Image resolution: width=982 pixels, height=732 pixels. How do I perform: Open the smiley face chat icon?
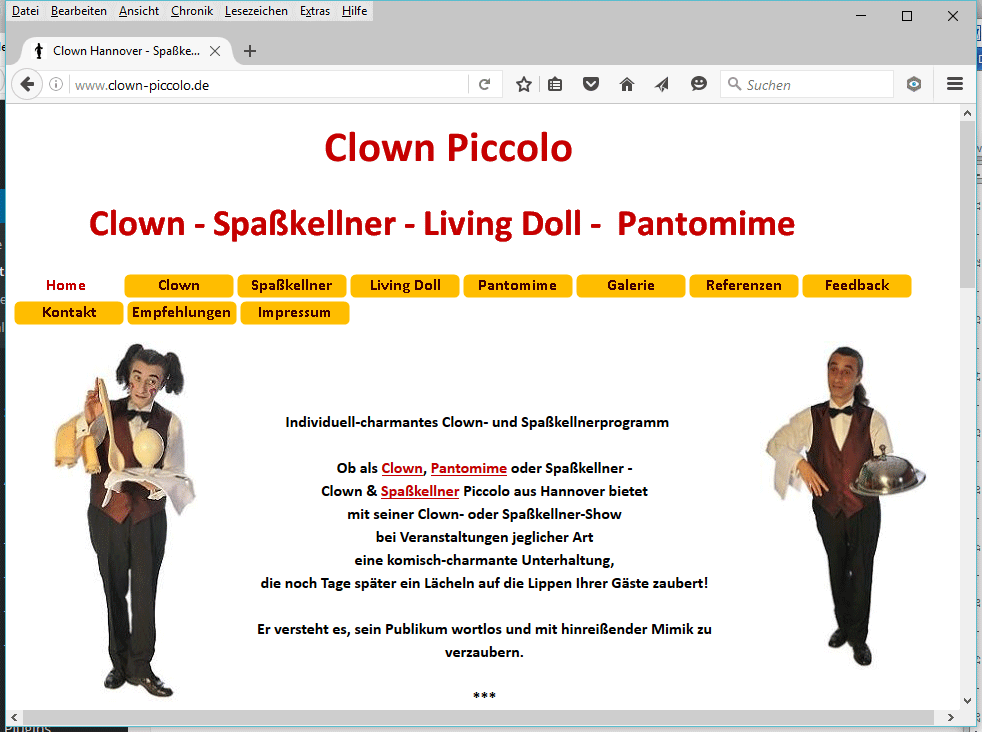pyautogui.click(x=699, y=84)
